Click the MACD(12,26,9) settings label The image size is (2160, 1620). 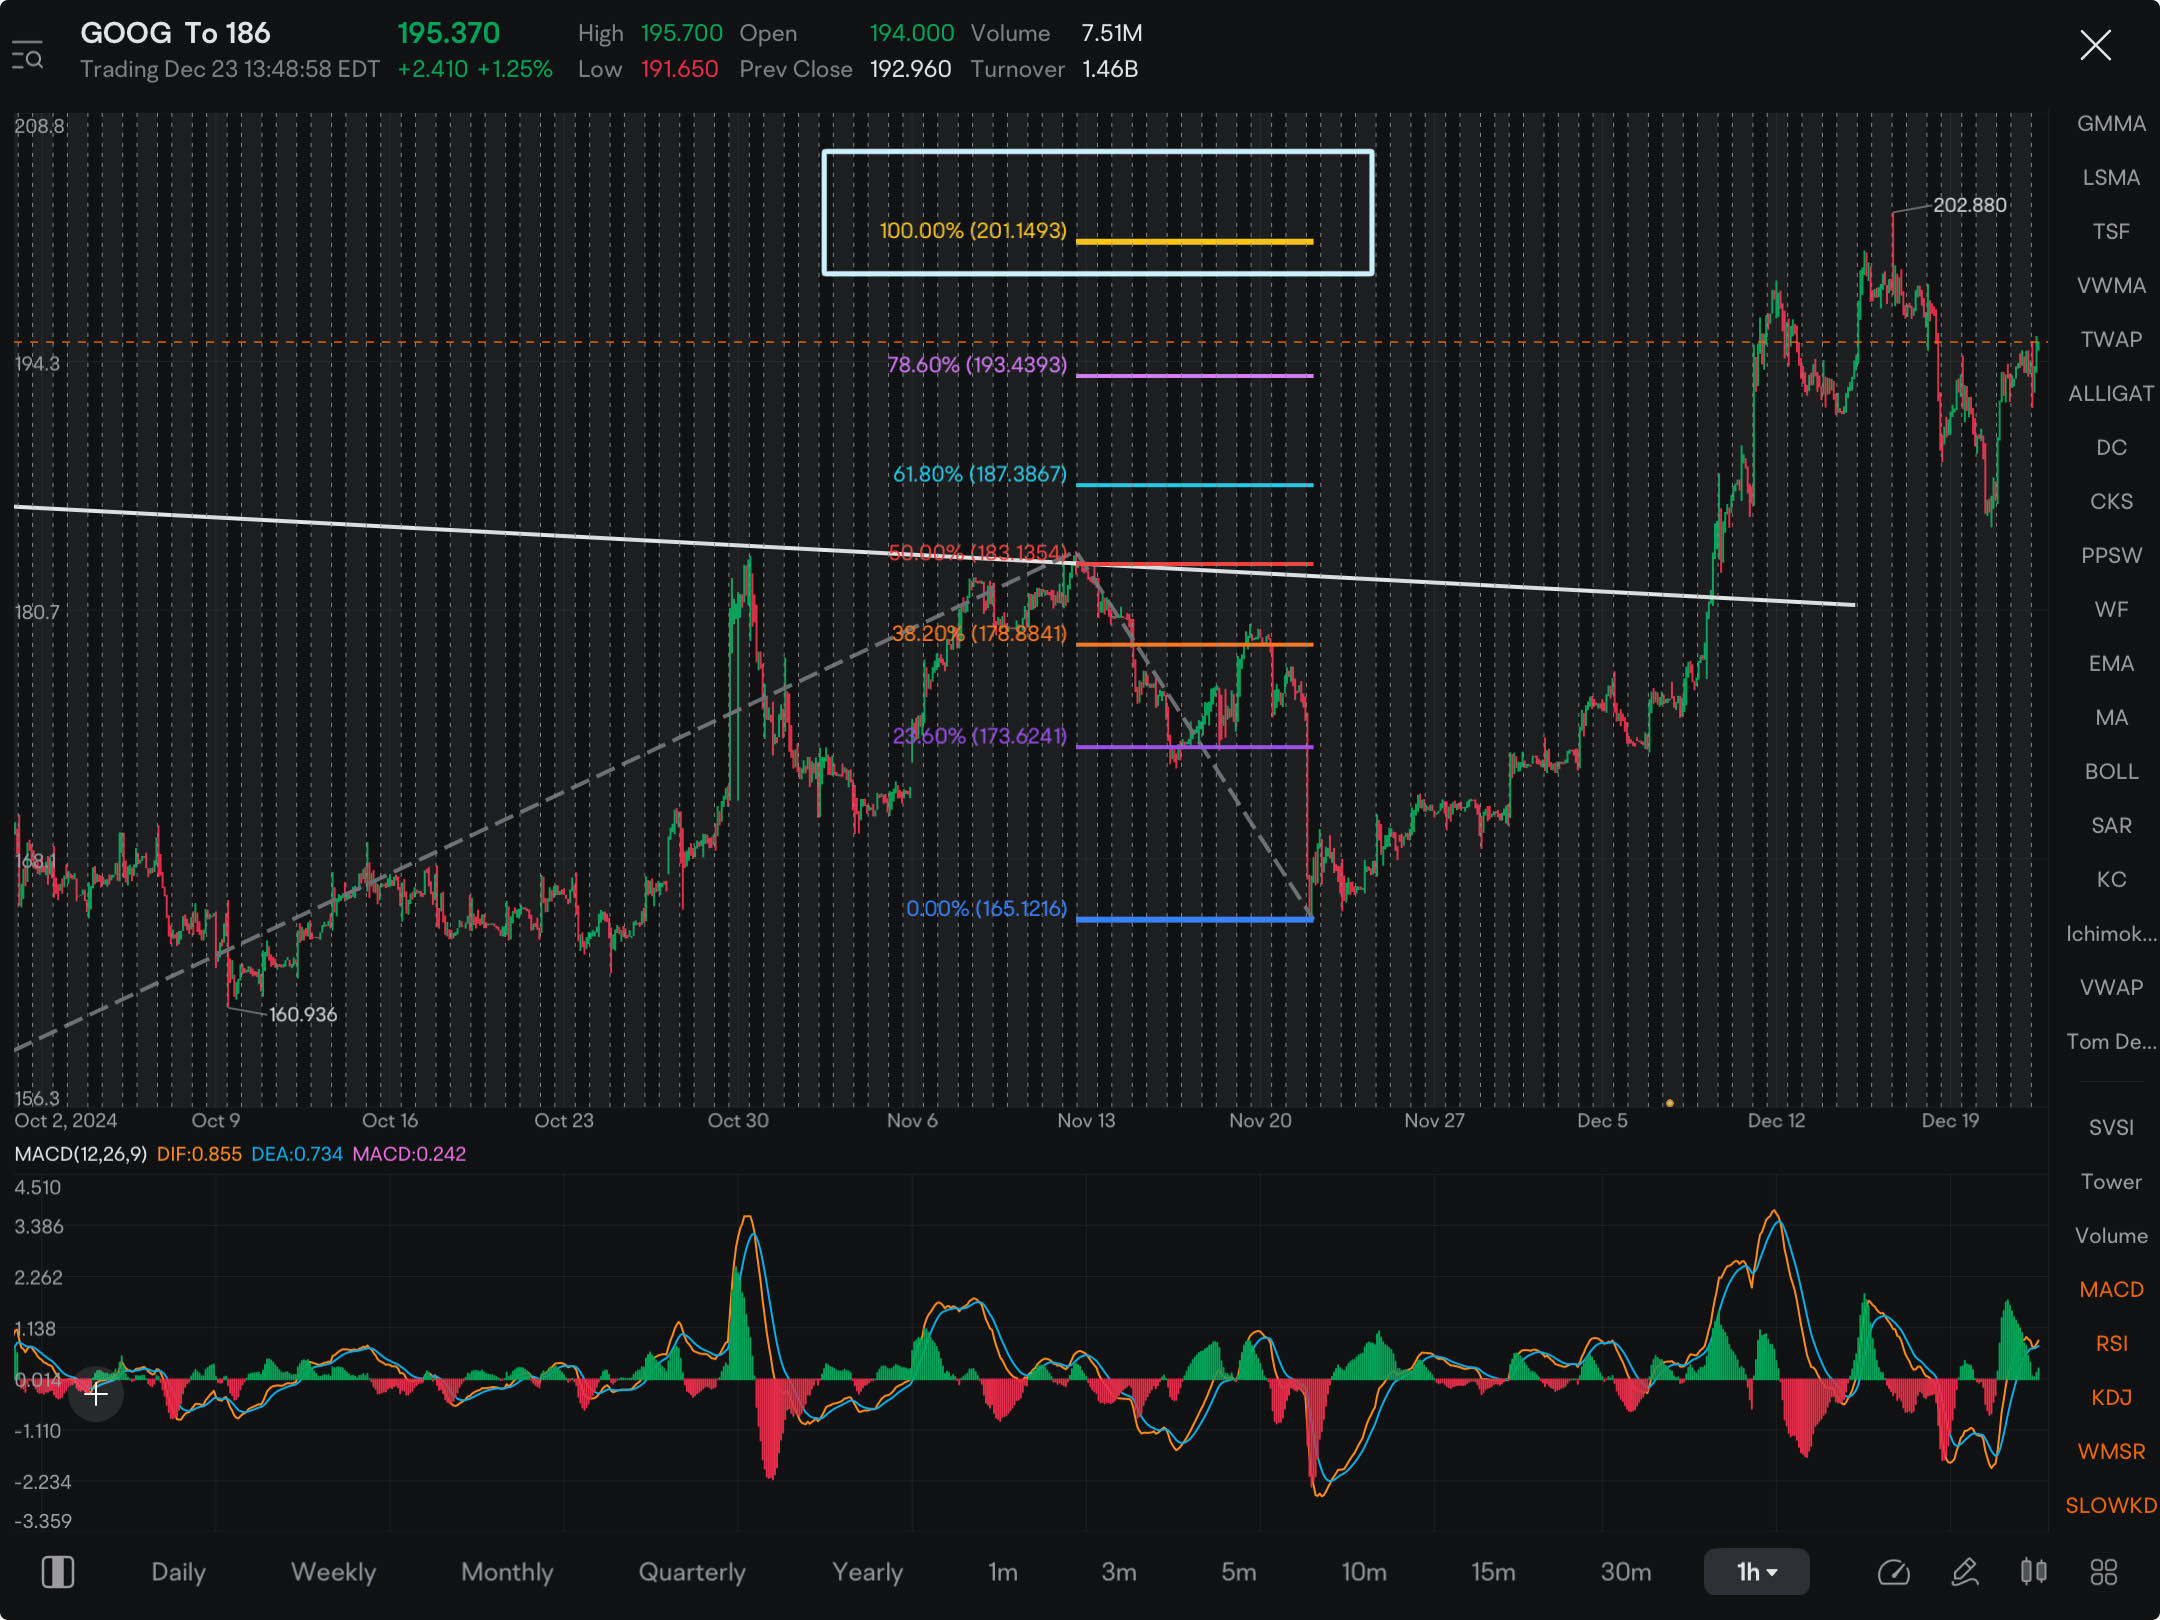(x=81, y=1154)
